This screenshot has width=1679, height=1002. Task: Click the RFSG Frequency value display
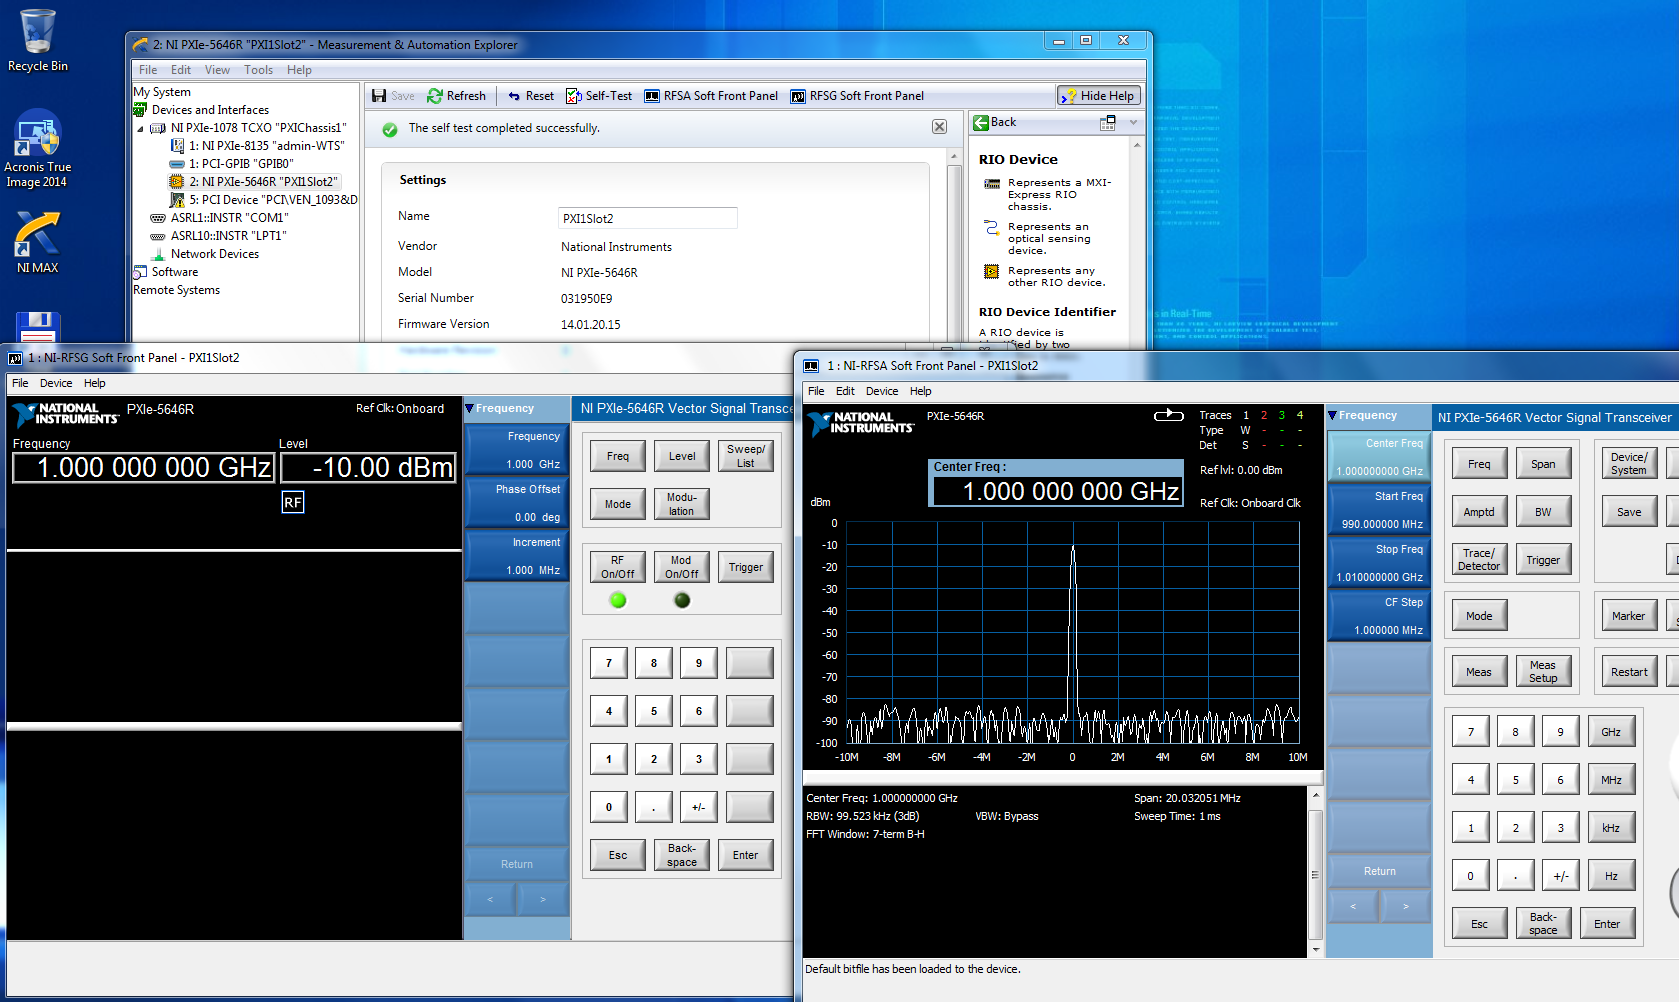coord(143,468)
